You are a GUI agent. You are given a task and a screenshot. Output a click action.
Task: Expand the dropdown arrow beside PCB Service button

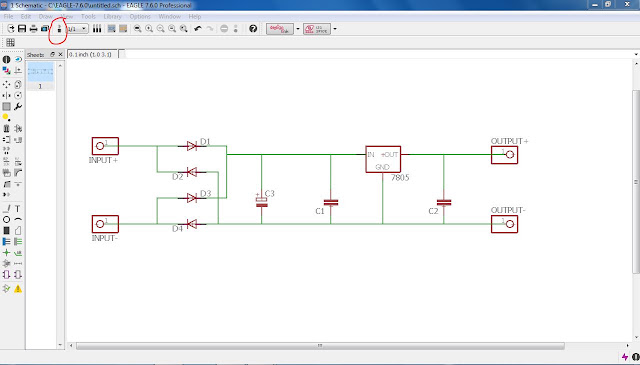pyautogui.click(x=335, y=29)
